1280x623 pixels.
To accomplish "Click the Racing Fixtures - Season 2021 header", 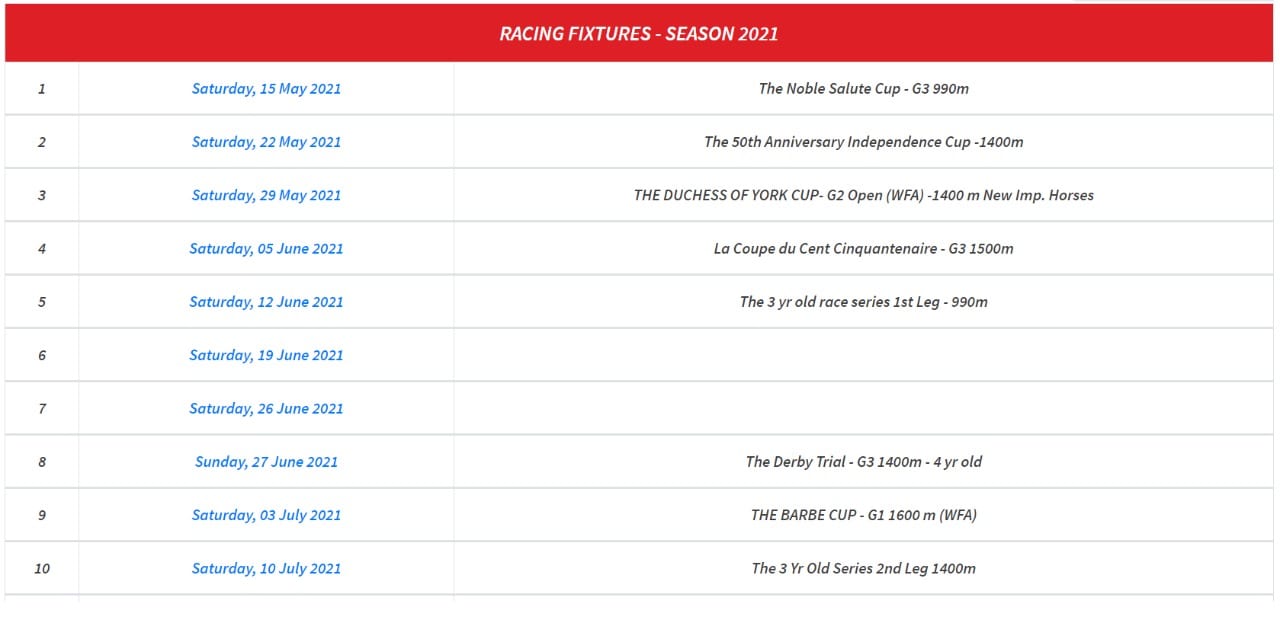I will point(639,33).
